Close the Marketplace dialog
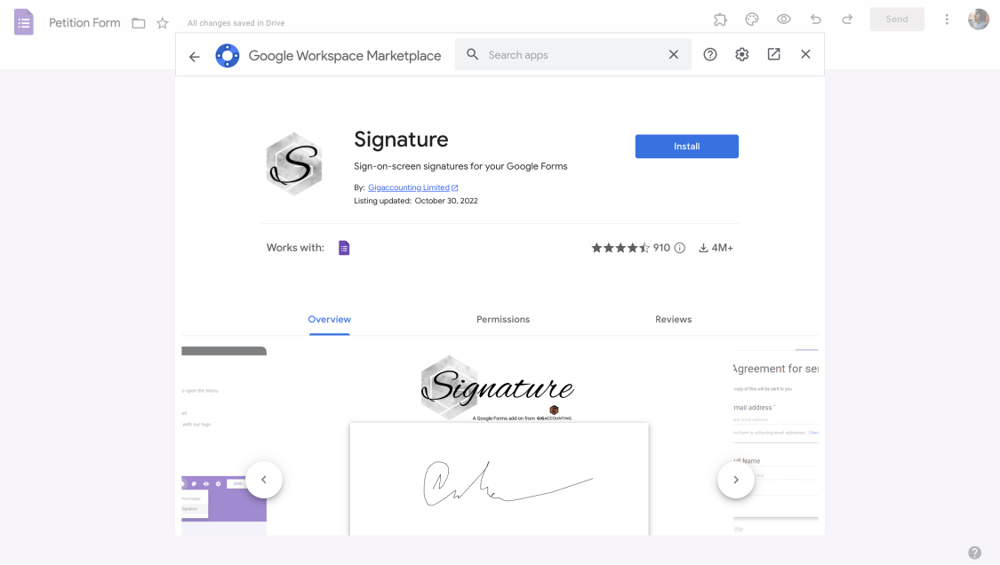This screenshot has height=565, width=1000. pos(805,54)
